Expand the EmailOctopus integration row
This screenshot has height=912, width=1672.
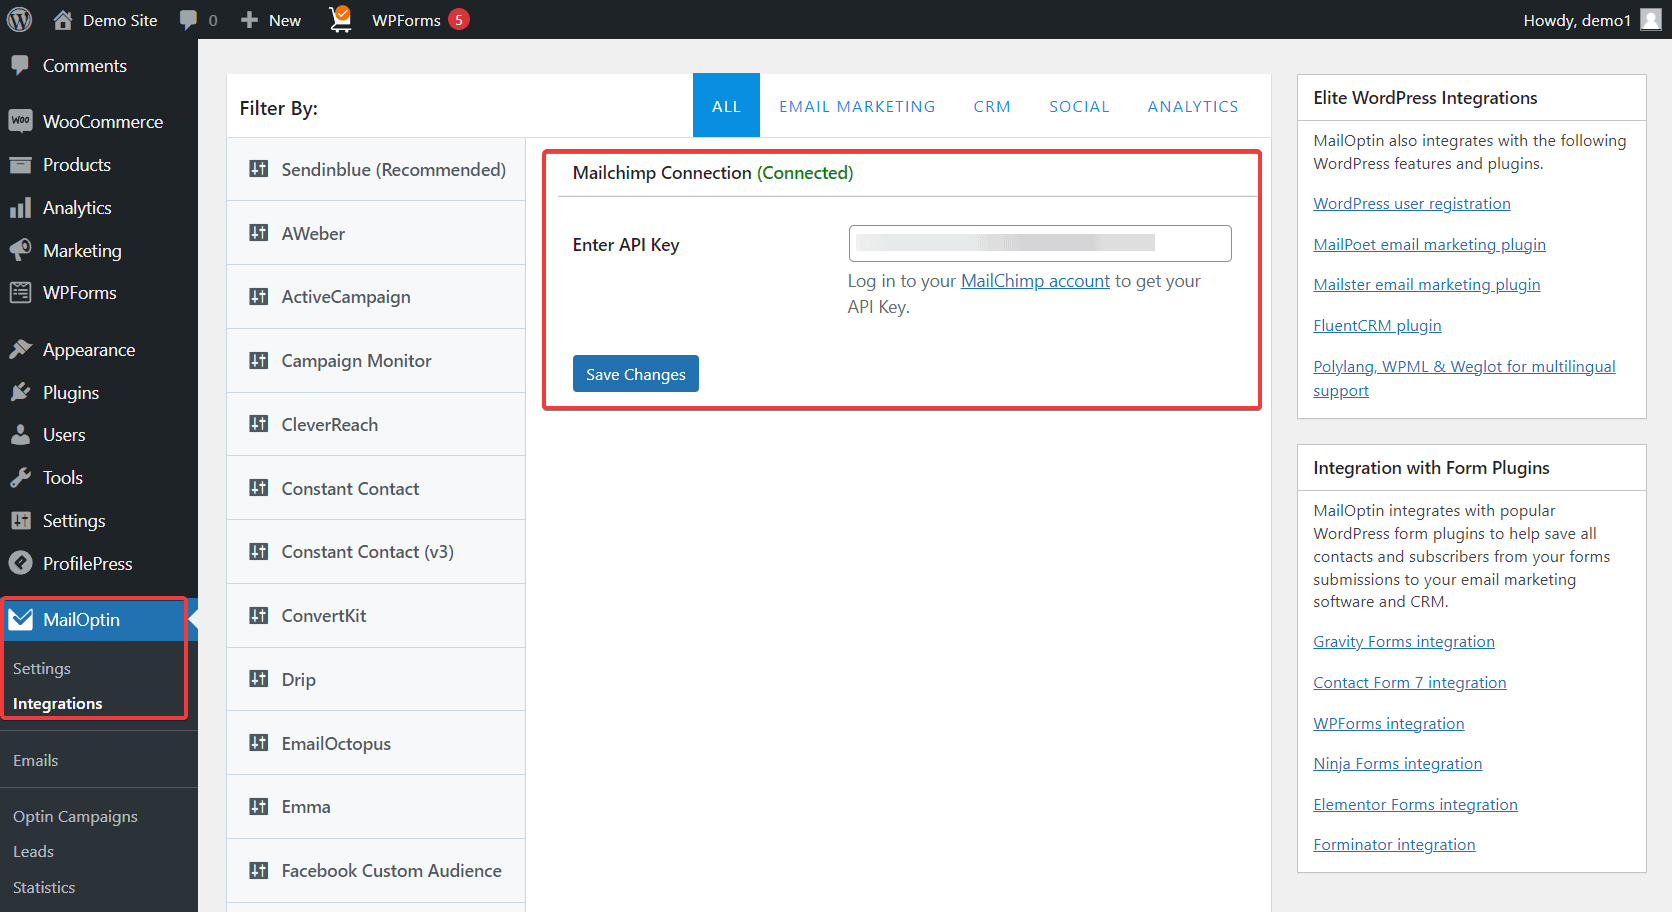[376, 743]
